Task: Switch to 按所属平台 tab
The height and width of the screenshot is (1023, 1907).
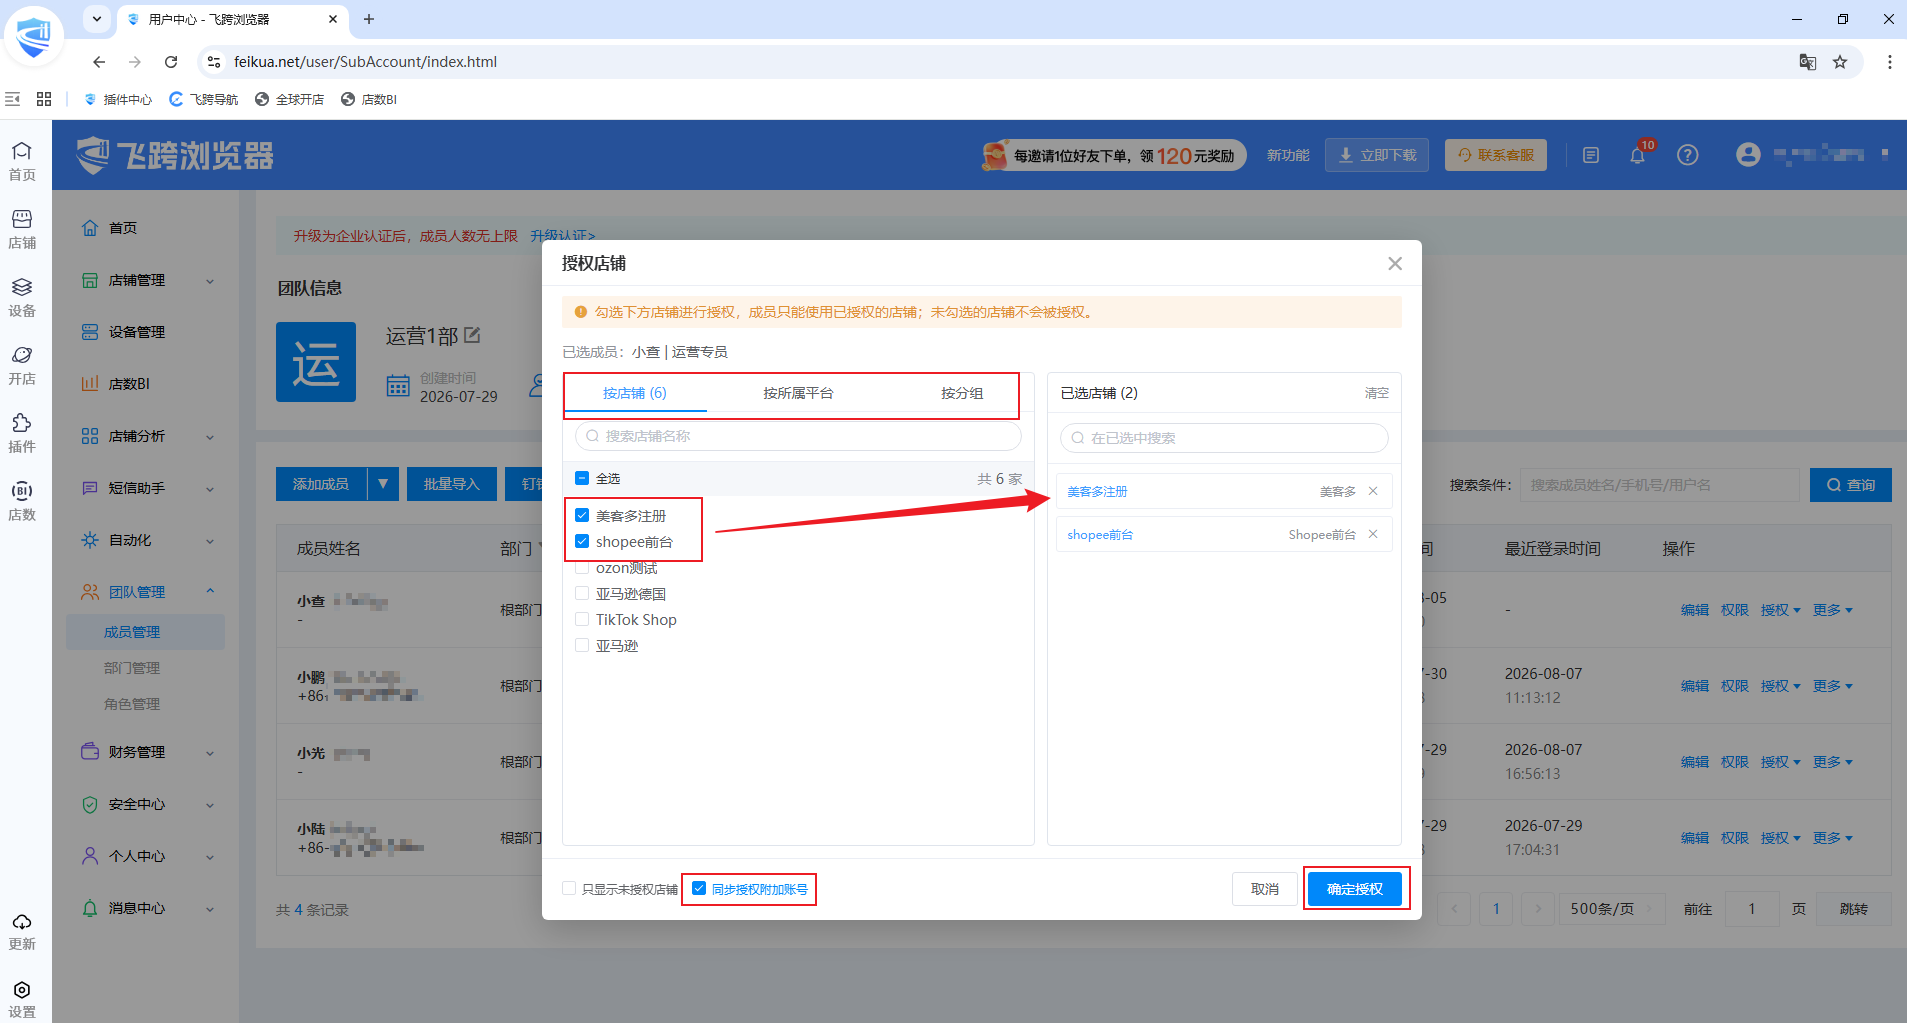Action: (x=798, y=393)
